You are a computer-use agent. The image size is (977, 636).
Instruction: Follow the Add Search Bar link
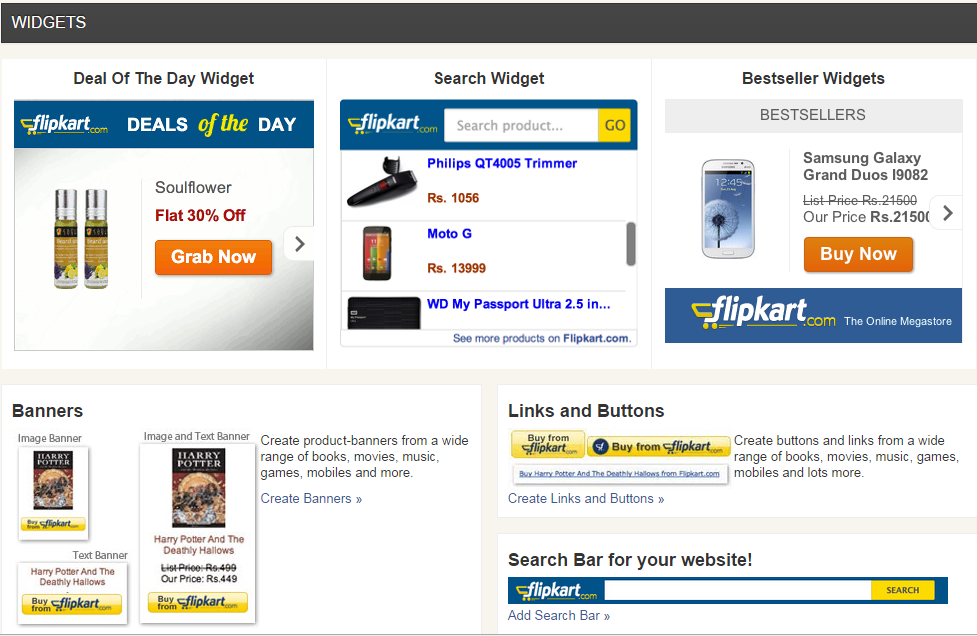(559, 615)
